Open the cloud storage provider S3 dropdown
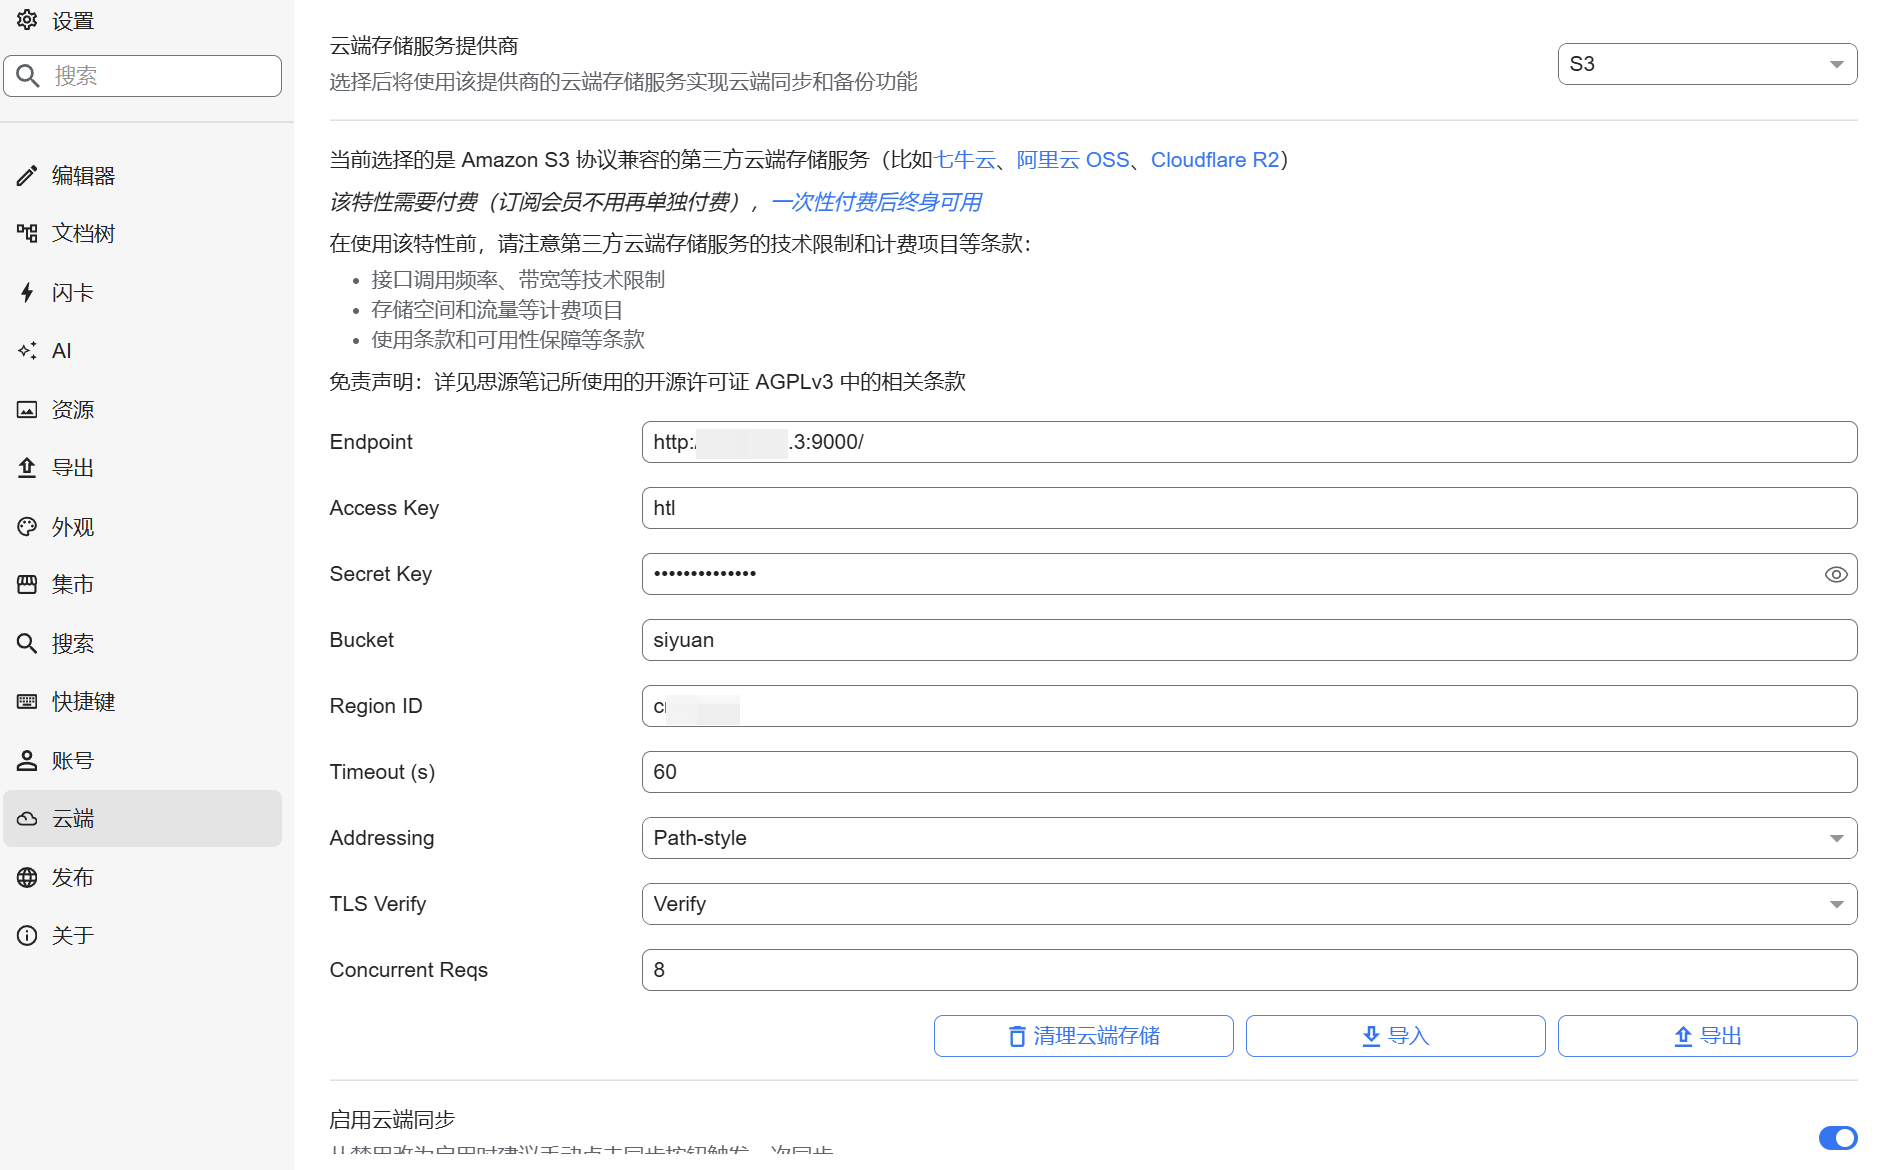1895x1170 pixels. pyautogui.click(x=1707, y=64)
